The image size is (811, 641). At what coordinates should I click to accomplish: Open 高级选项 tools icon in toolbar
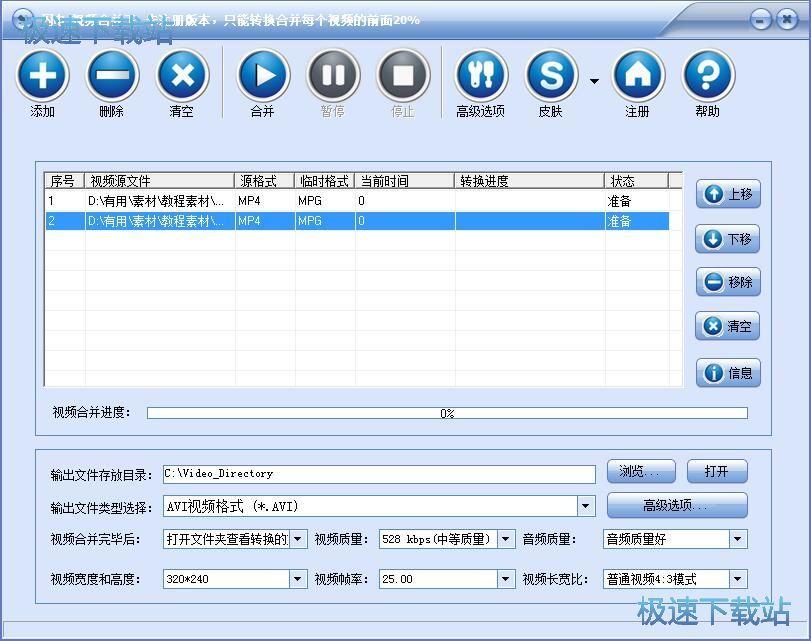(481, 75)
